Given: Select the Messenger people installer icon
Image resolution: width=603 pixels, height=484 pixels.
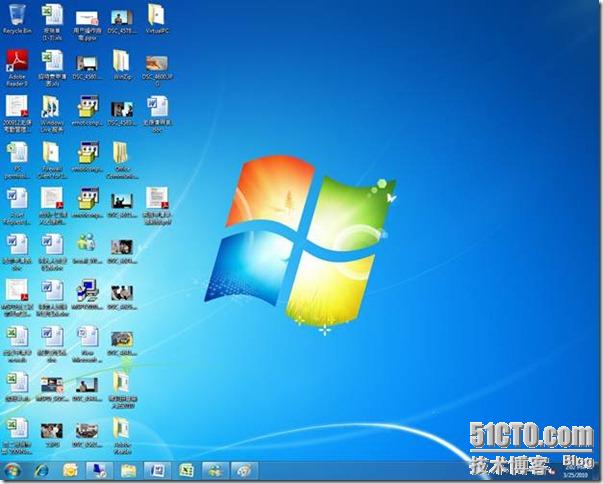Looking at the screenshot, I should point(87,248).
